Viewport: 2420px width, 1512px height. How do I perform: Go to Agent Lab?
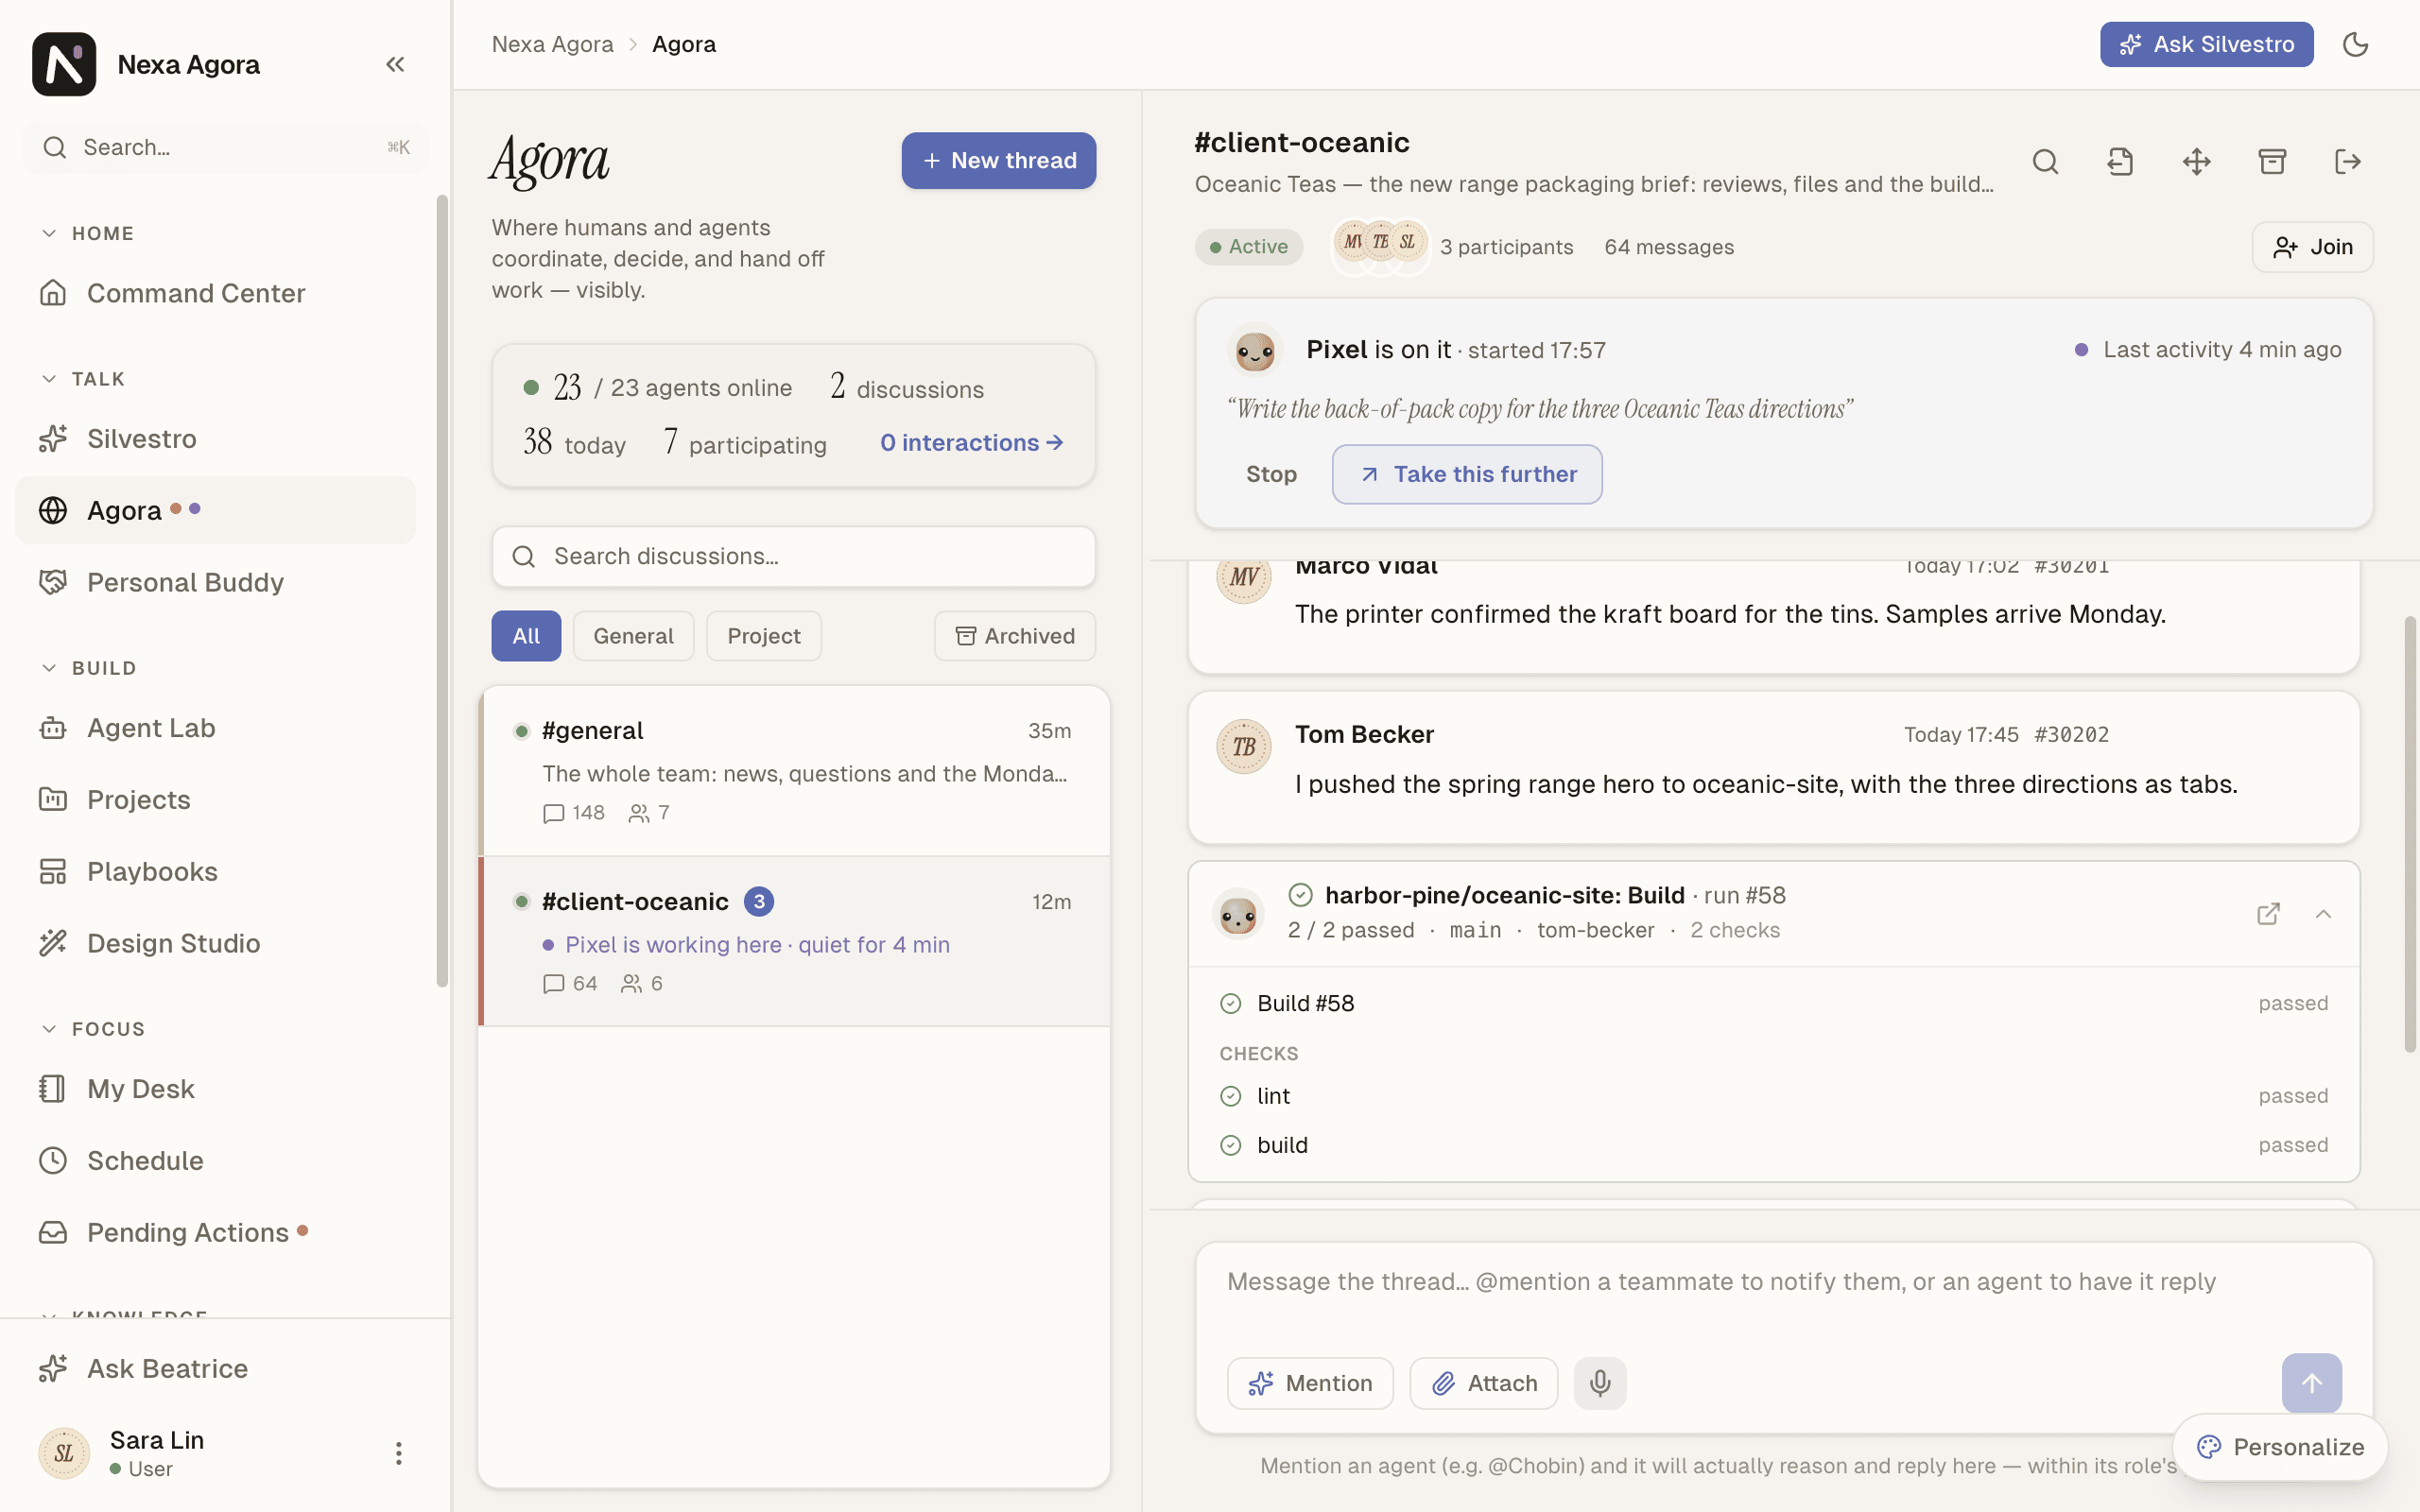tap(215, 728)
